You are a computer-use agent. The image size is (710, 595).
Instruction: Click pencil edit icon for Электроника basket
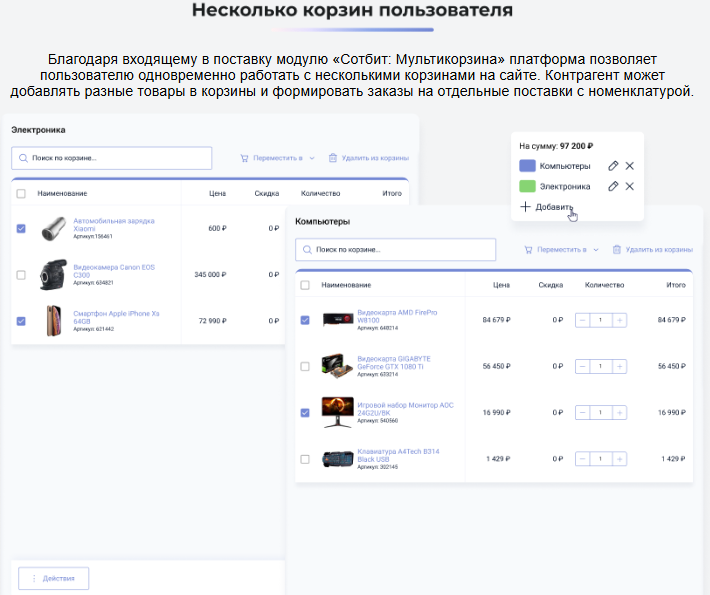pos(613,186)
